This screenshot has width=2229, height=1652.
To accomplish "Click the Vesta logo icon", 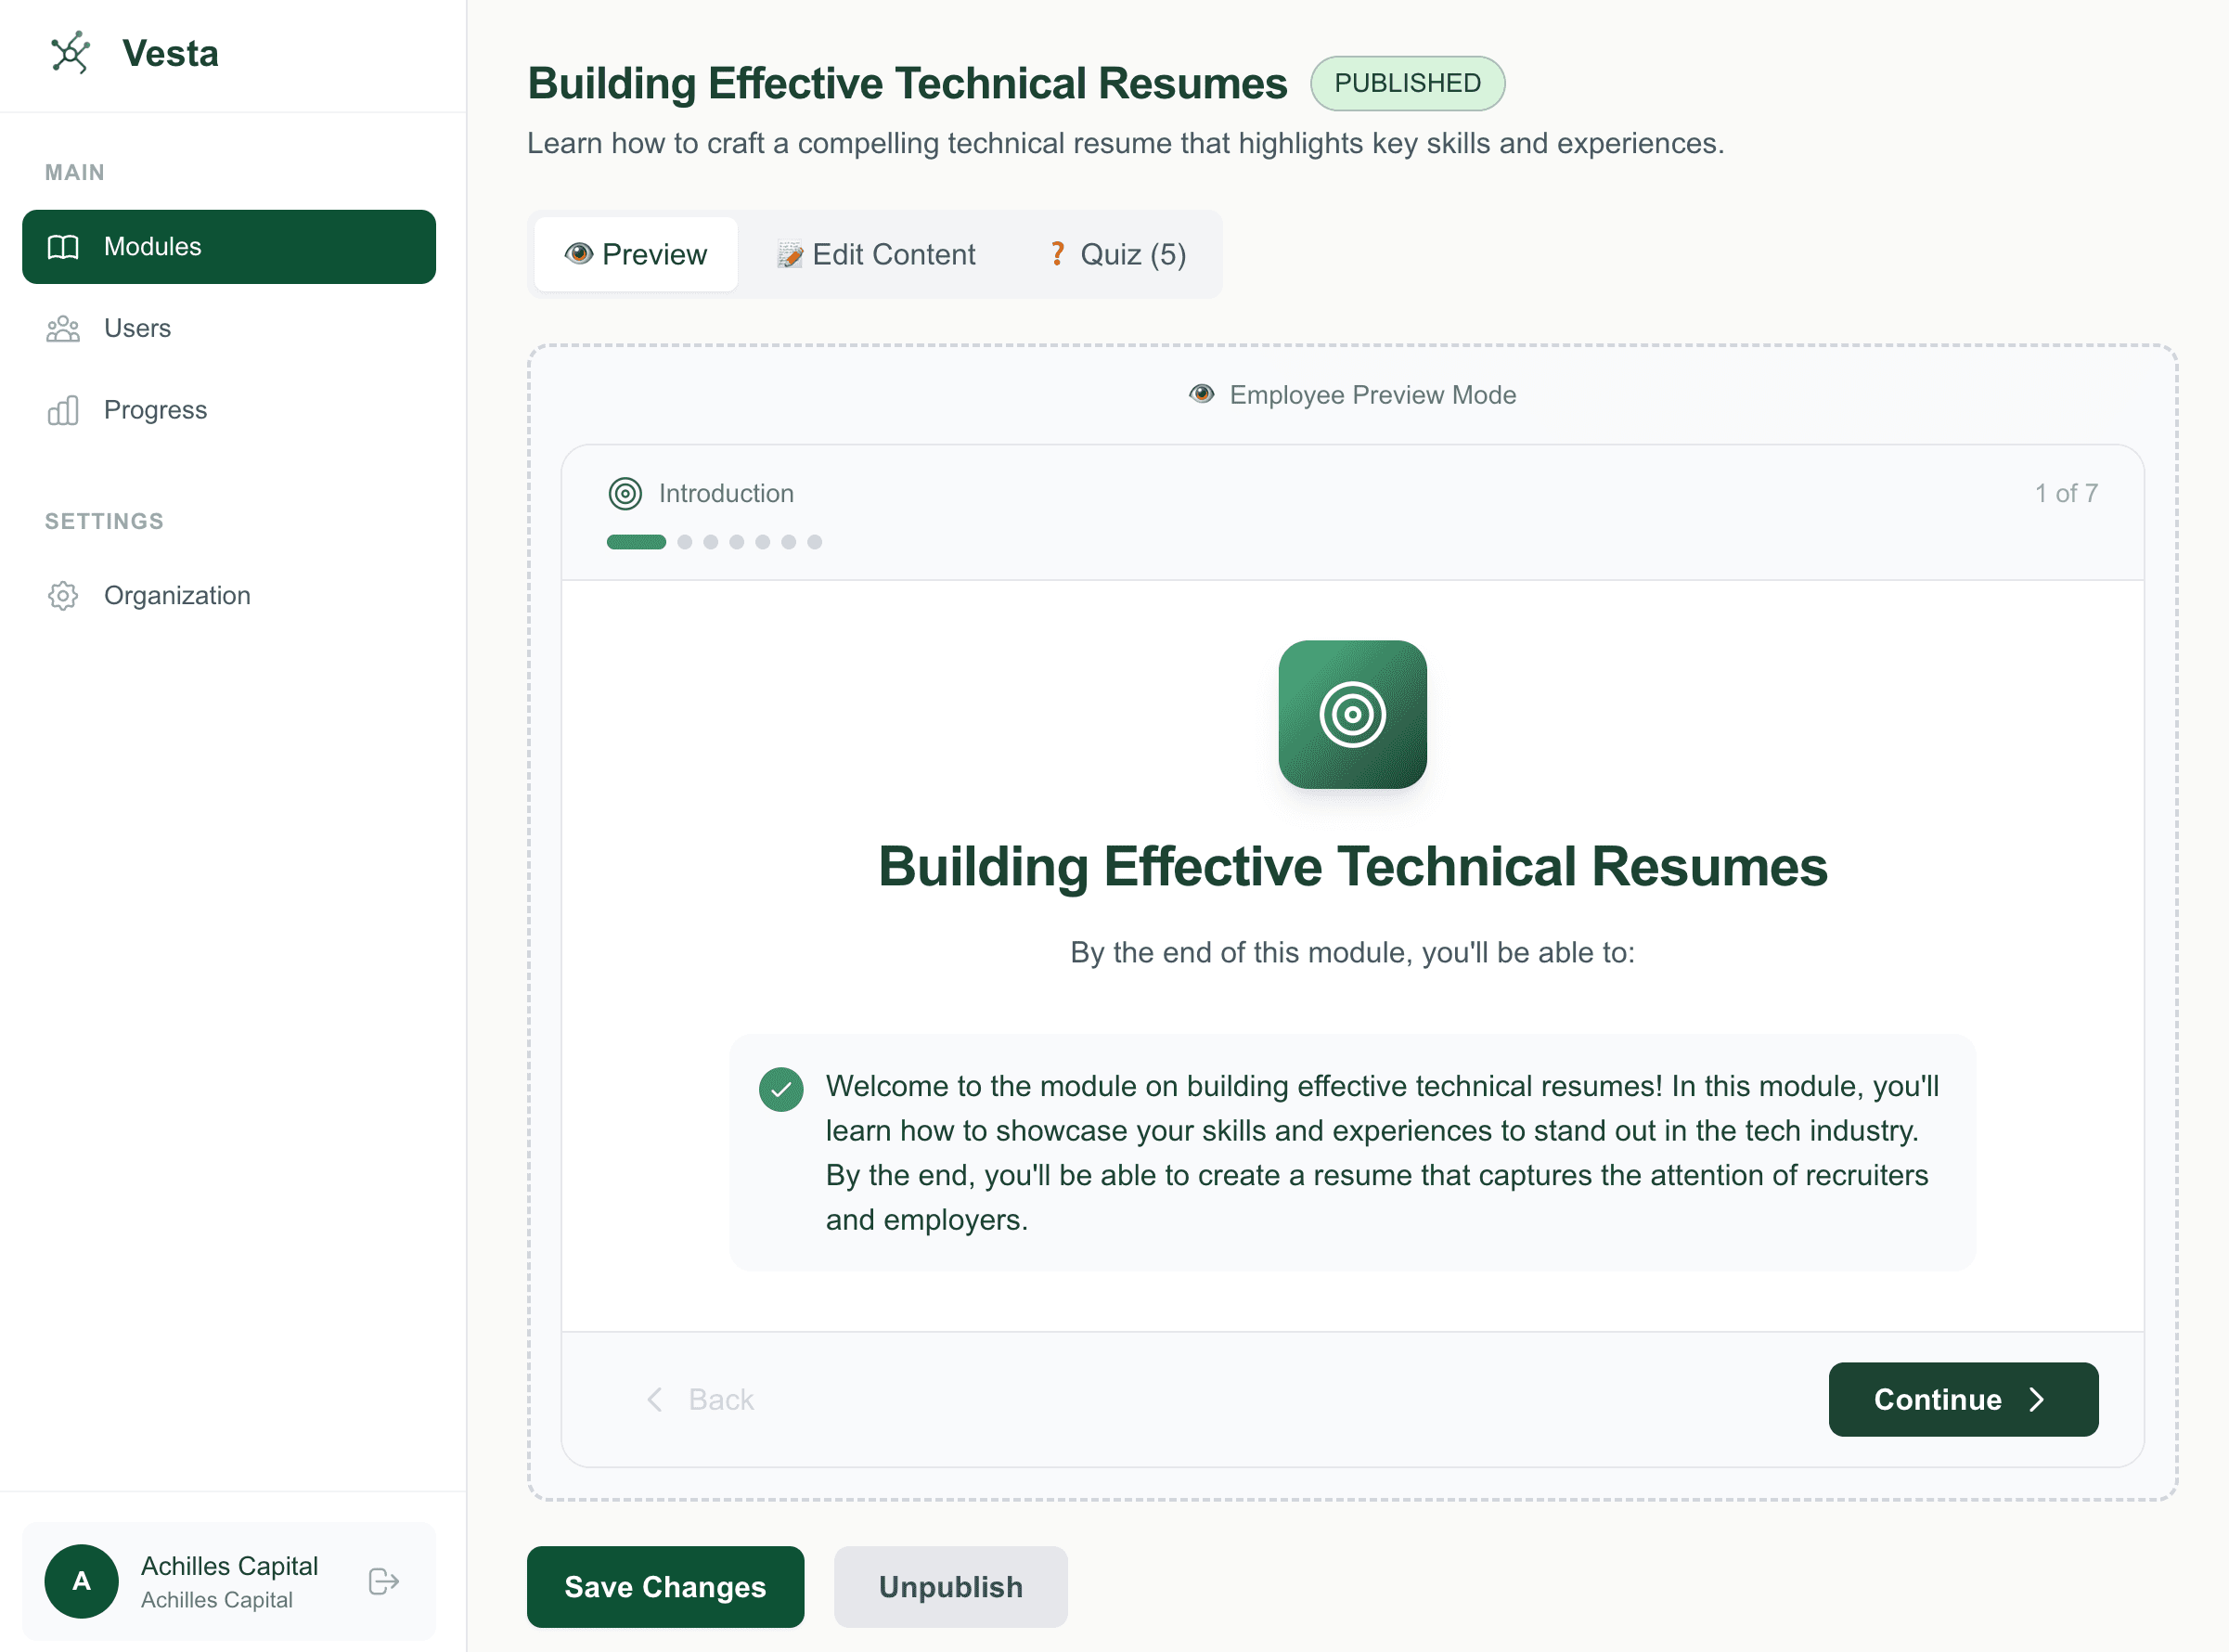I will [x=70, y=53].
